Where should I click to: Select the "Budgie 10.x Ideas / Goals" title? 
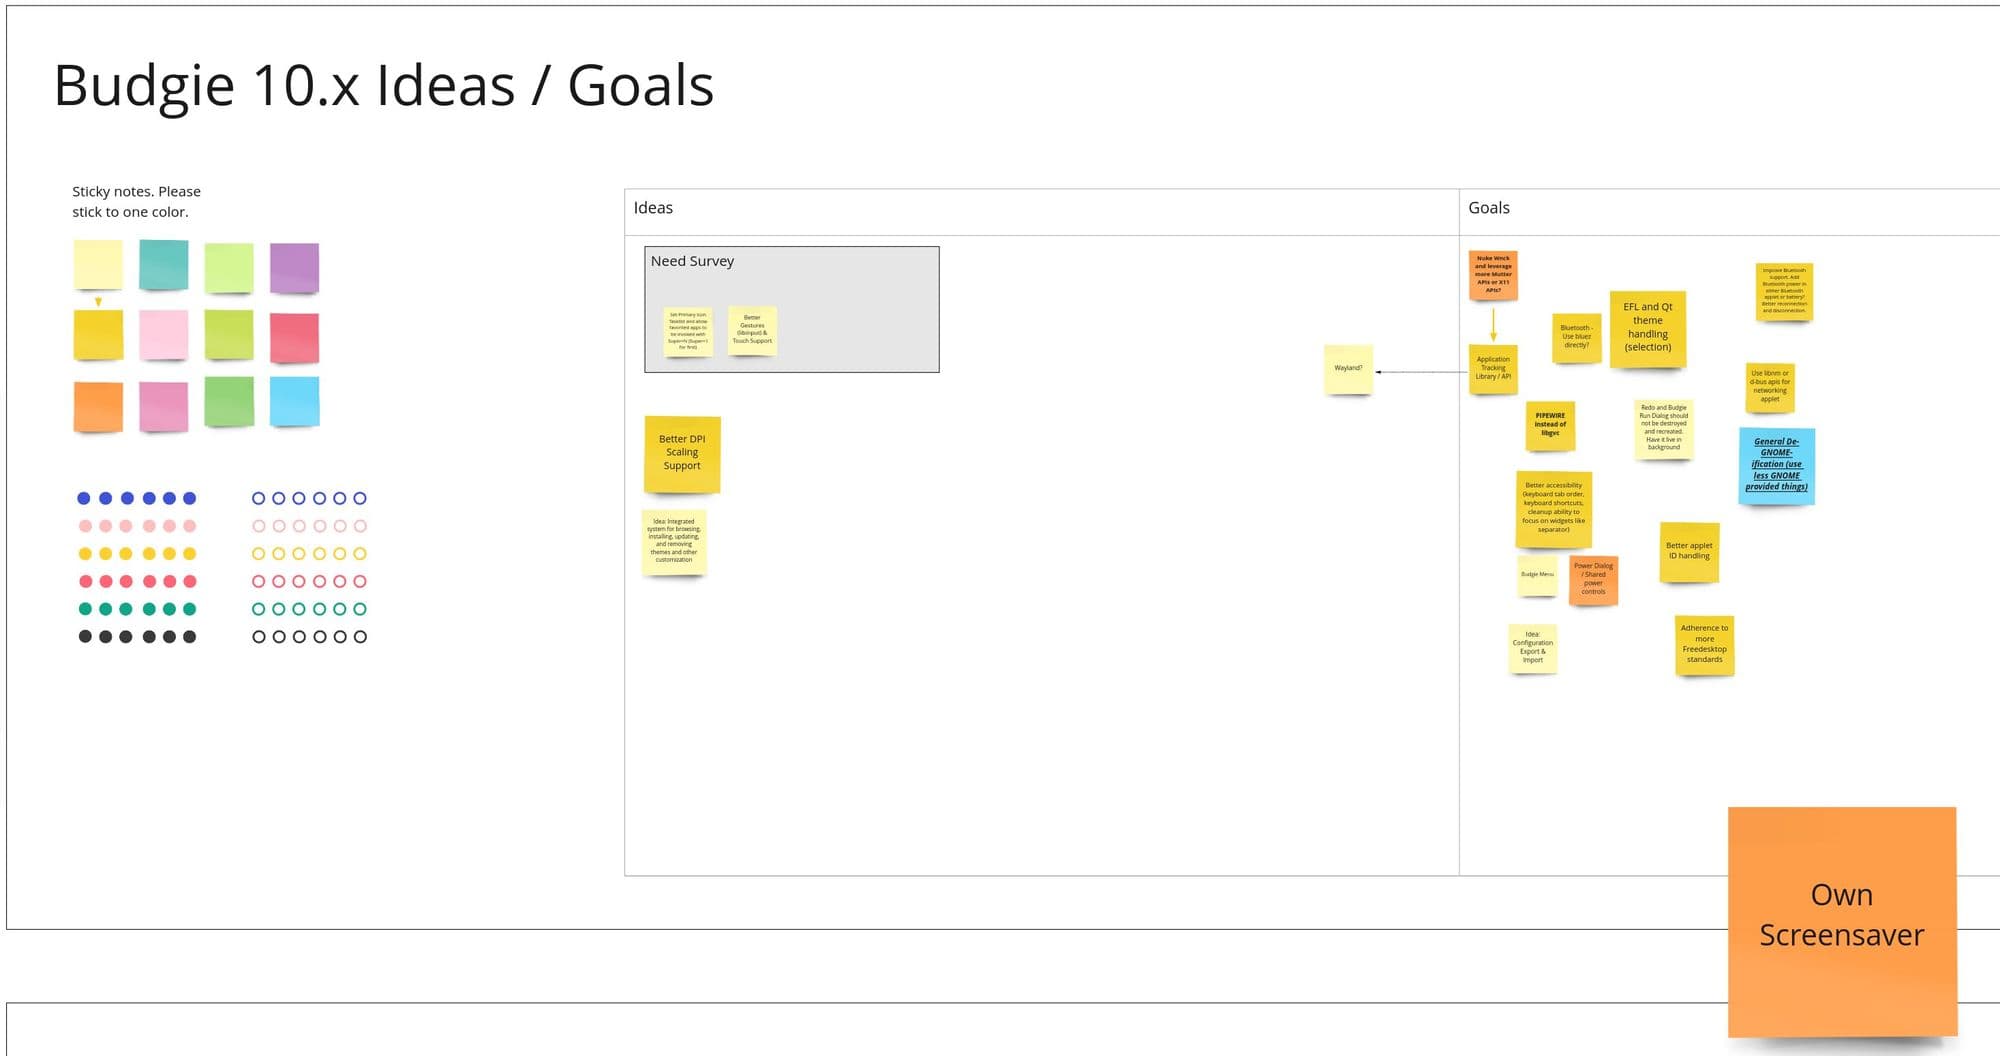point(384,86)
